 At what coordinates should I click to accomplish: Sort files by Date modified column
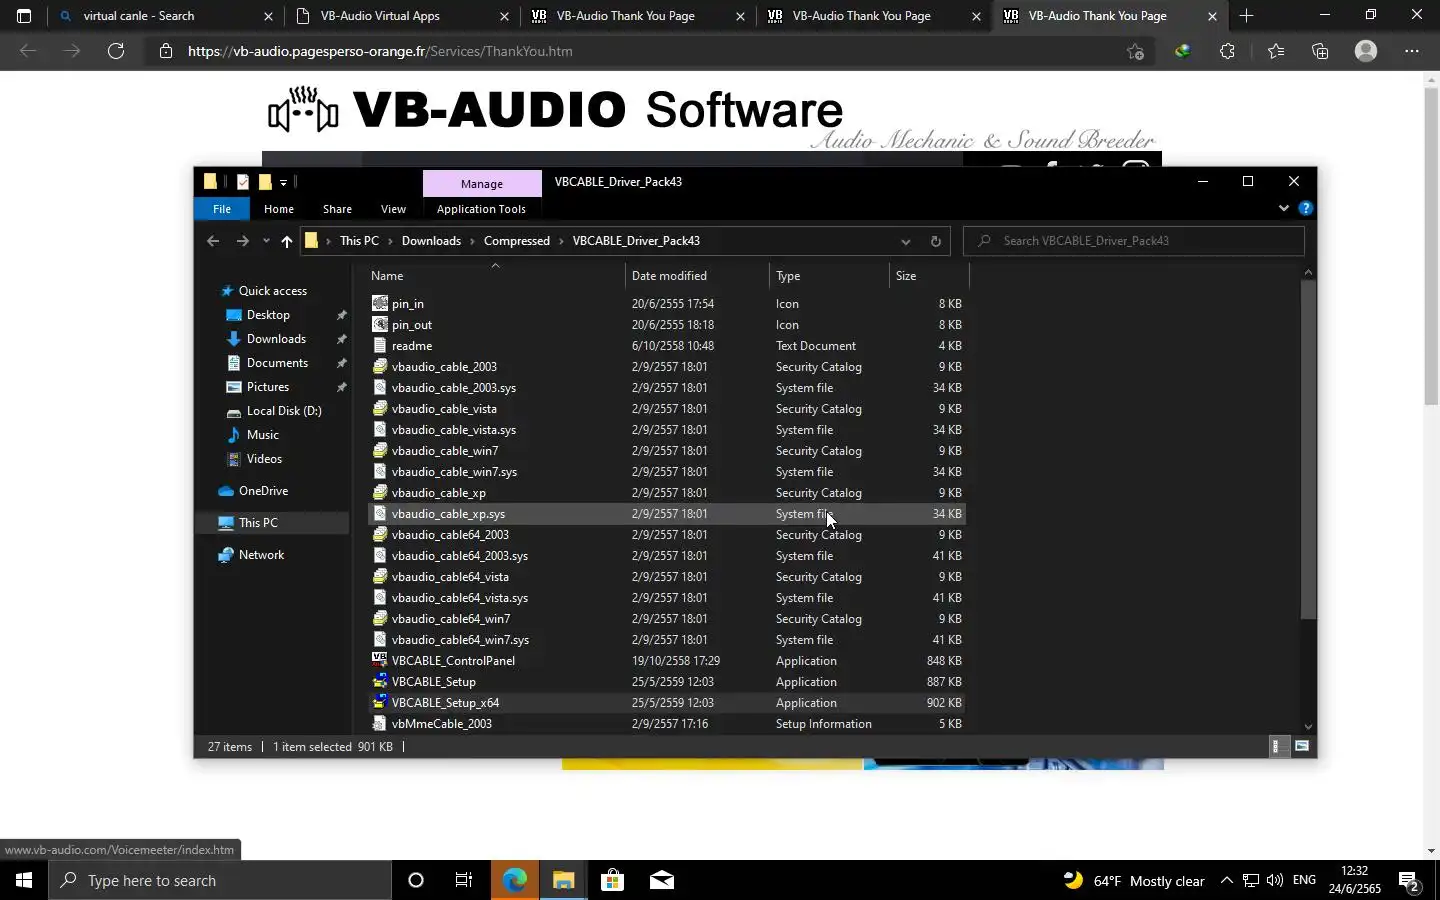click(x=698, y=276)
